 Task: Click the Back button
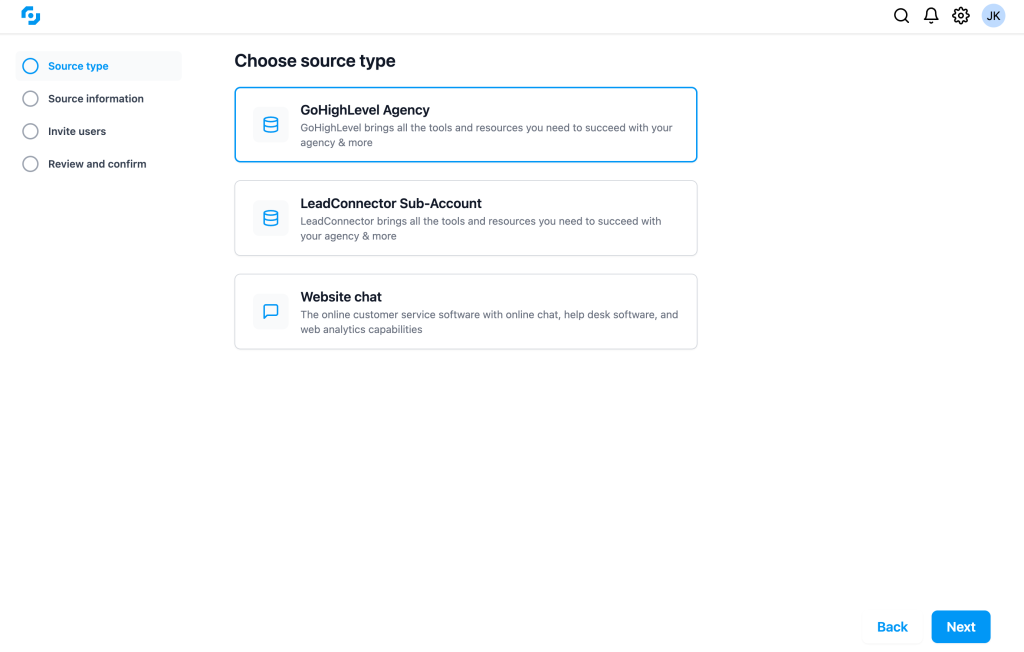point(892,627)
